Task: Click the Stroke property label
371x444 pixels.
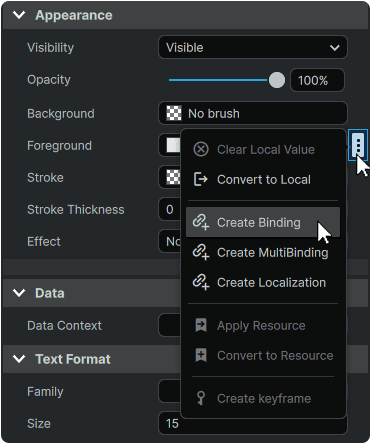Action: coord(45,178)
